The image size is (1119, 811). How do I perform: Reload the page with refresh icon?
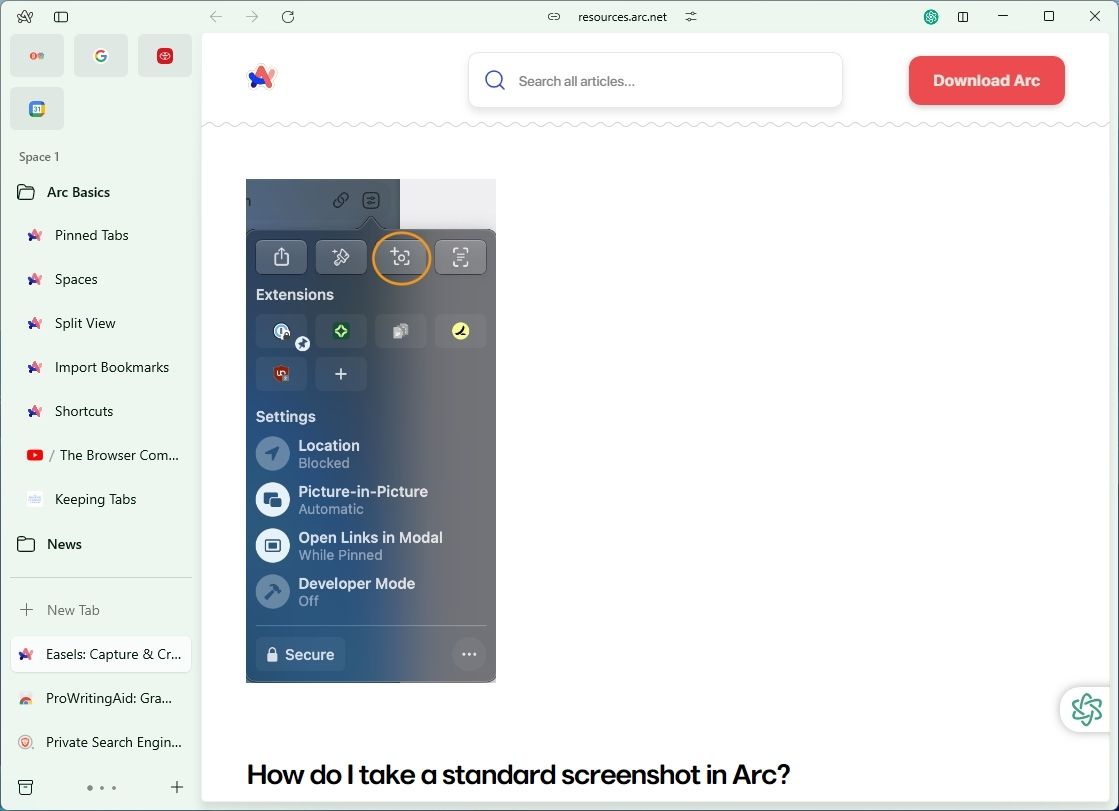[x=288, y=16]
